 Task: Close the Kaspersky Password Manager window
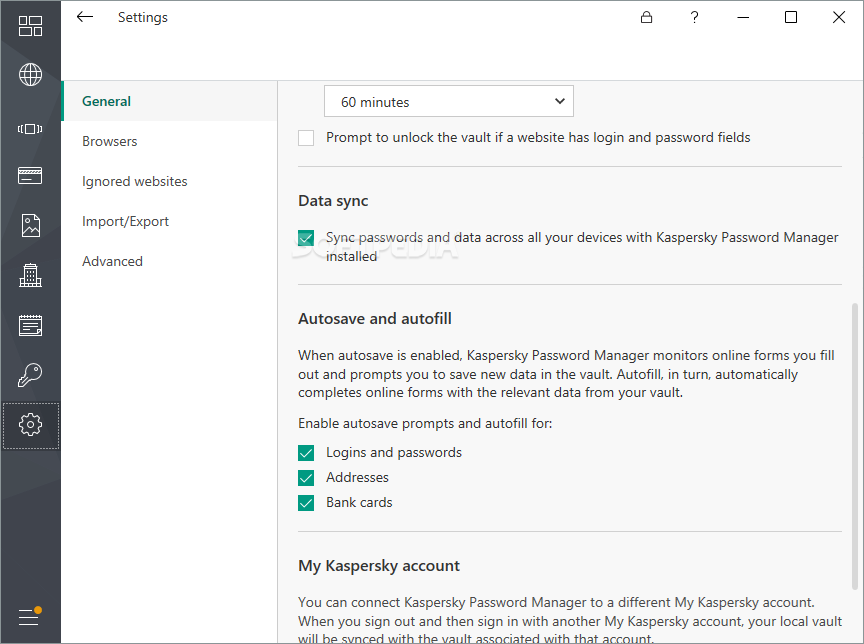click(x=839, y=18)
